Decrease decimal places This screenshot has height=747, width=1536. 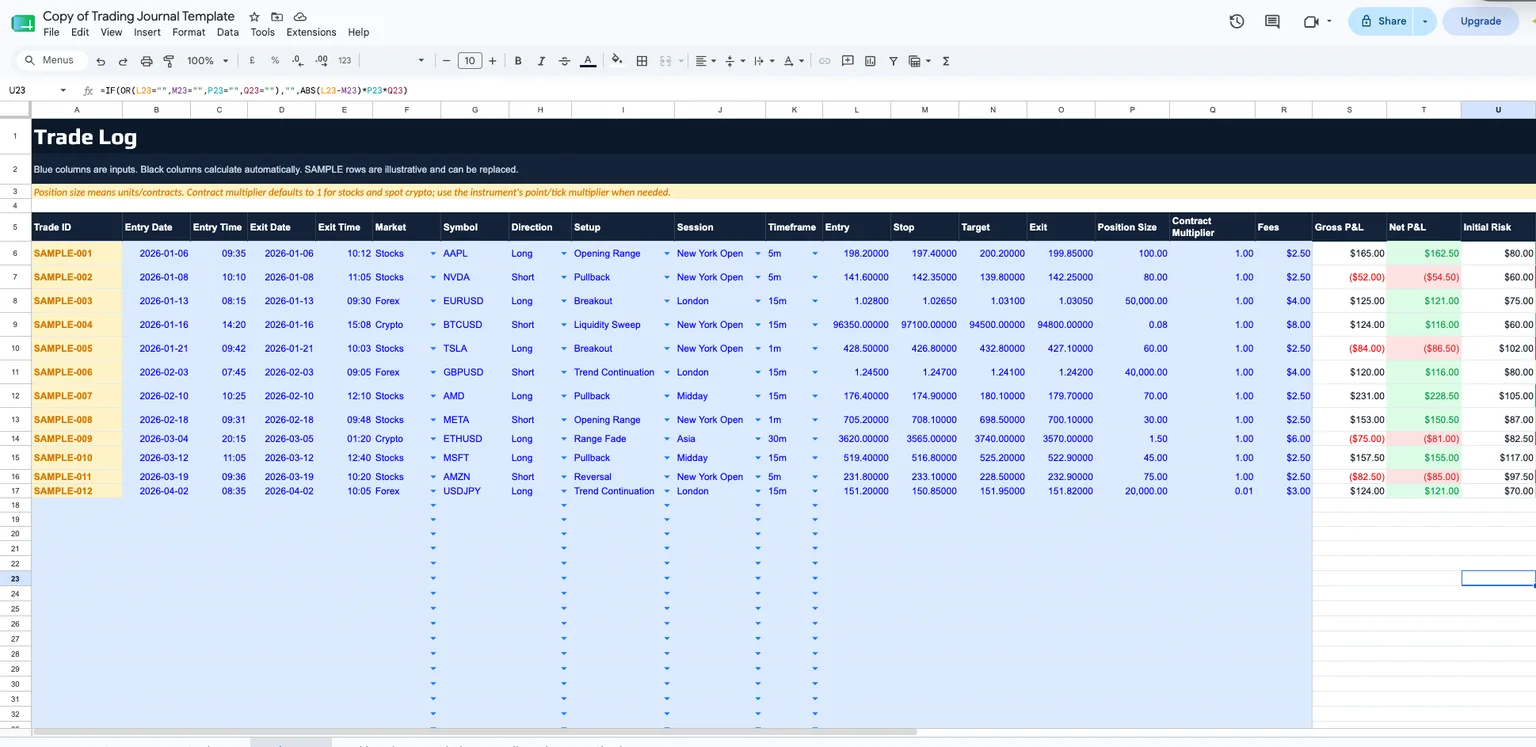pyautogui.click(x=298, y=61)
